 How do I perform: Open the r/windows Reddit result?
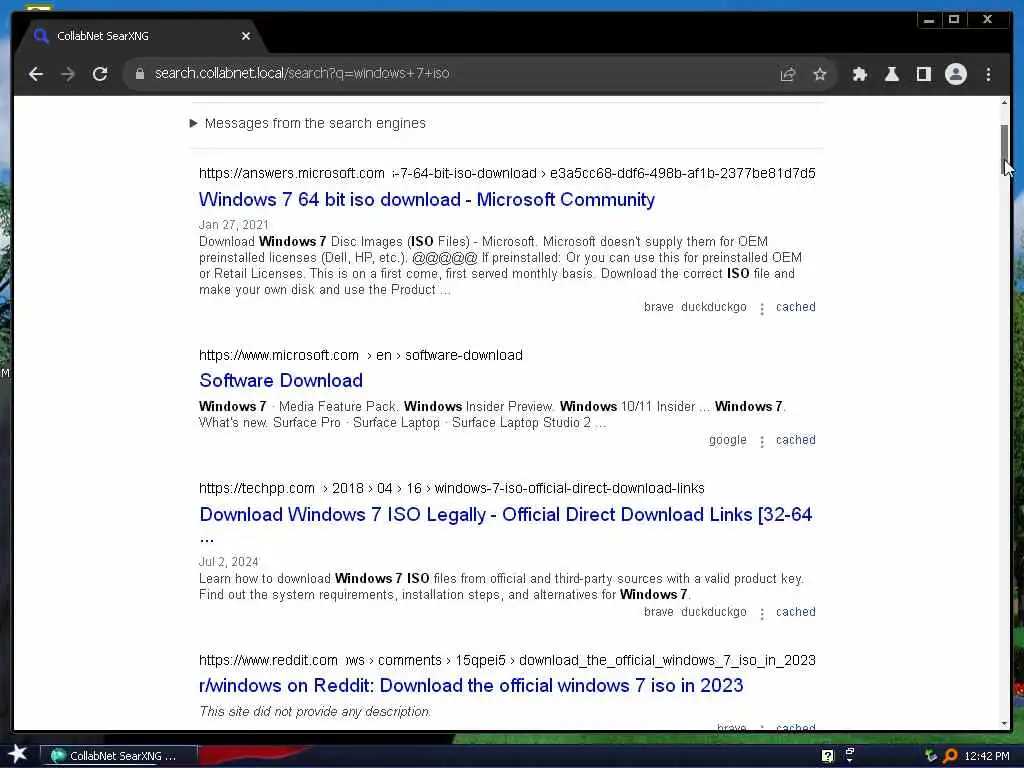pyautogui.click(x=471, y=685)
